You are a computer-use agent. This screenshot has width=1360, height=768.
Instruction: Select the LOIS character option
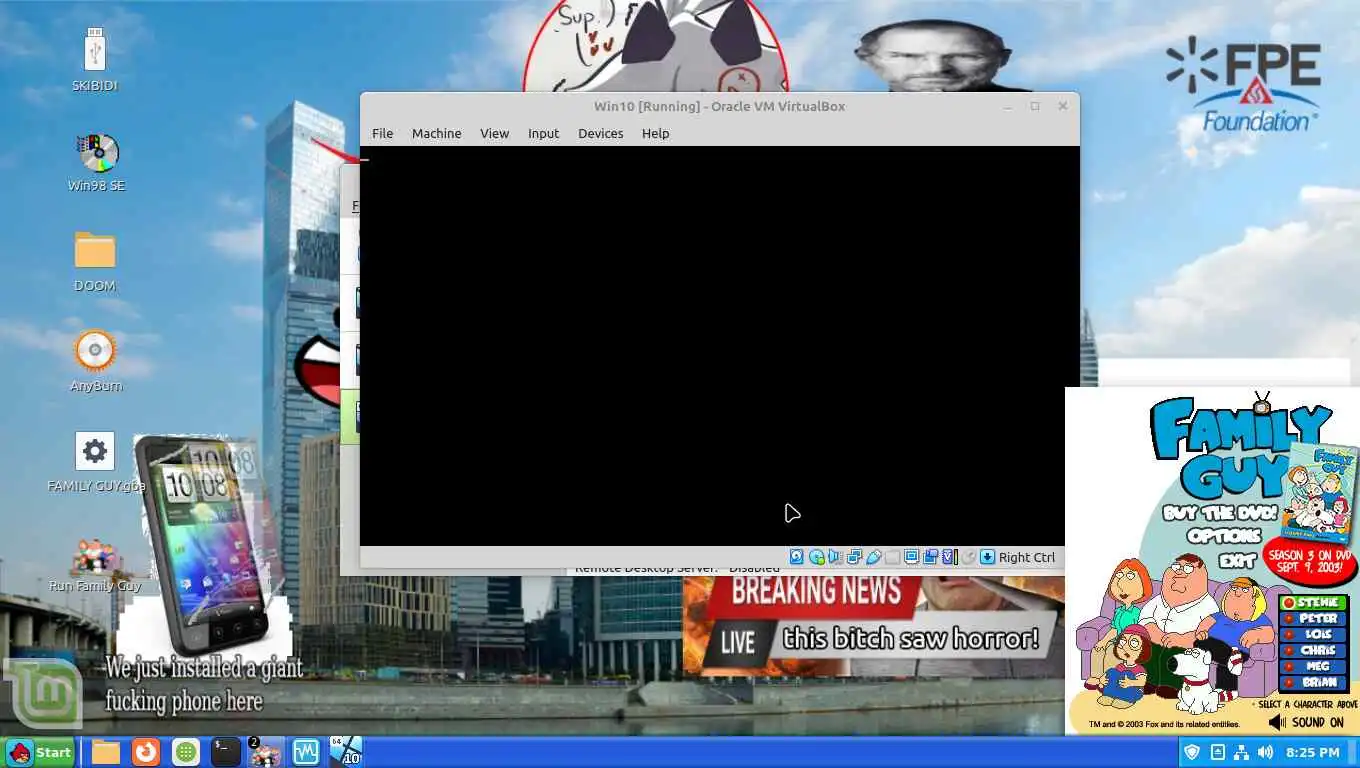1315,635
